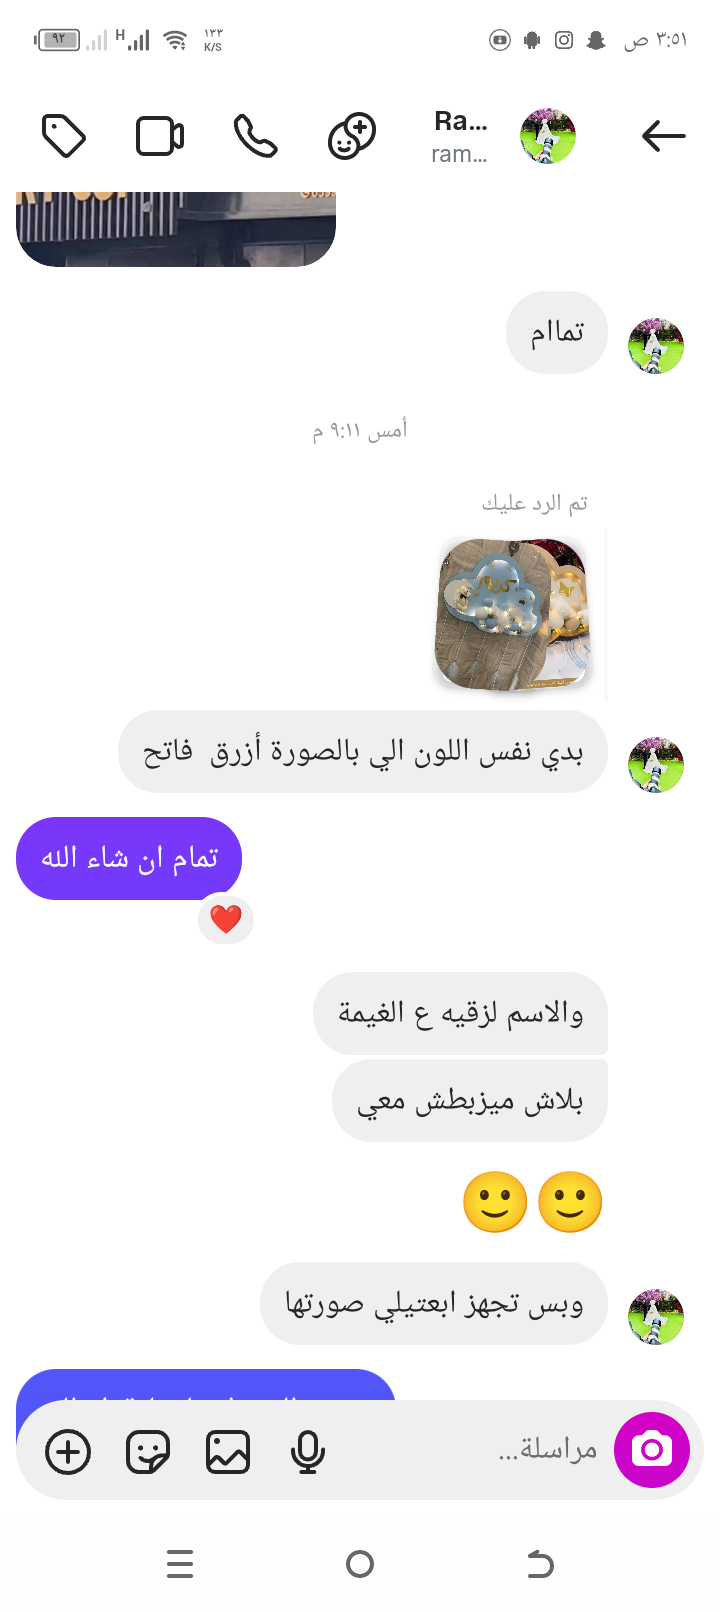Tap the plus circle for more options
Screen dimensions: 720x1612
click(68, 1452)
